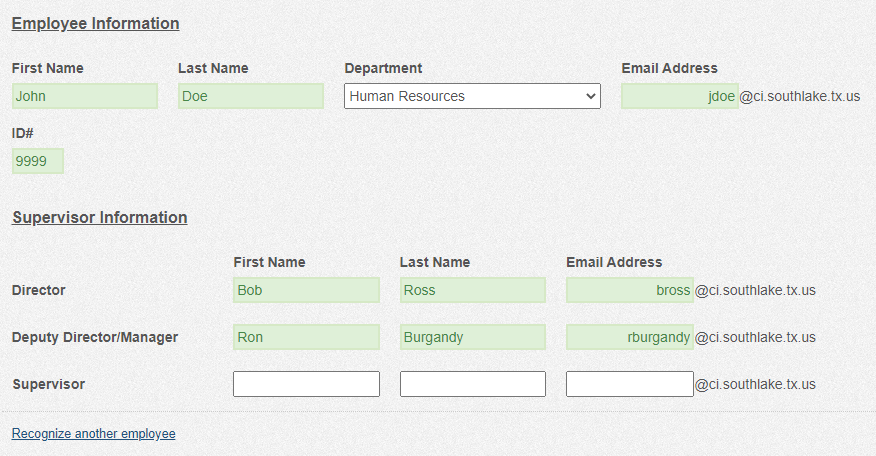Click the employee First Name field John
Viewport: 876px width, 456px height.
click(85, 96)
